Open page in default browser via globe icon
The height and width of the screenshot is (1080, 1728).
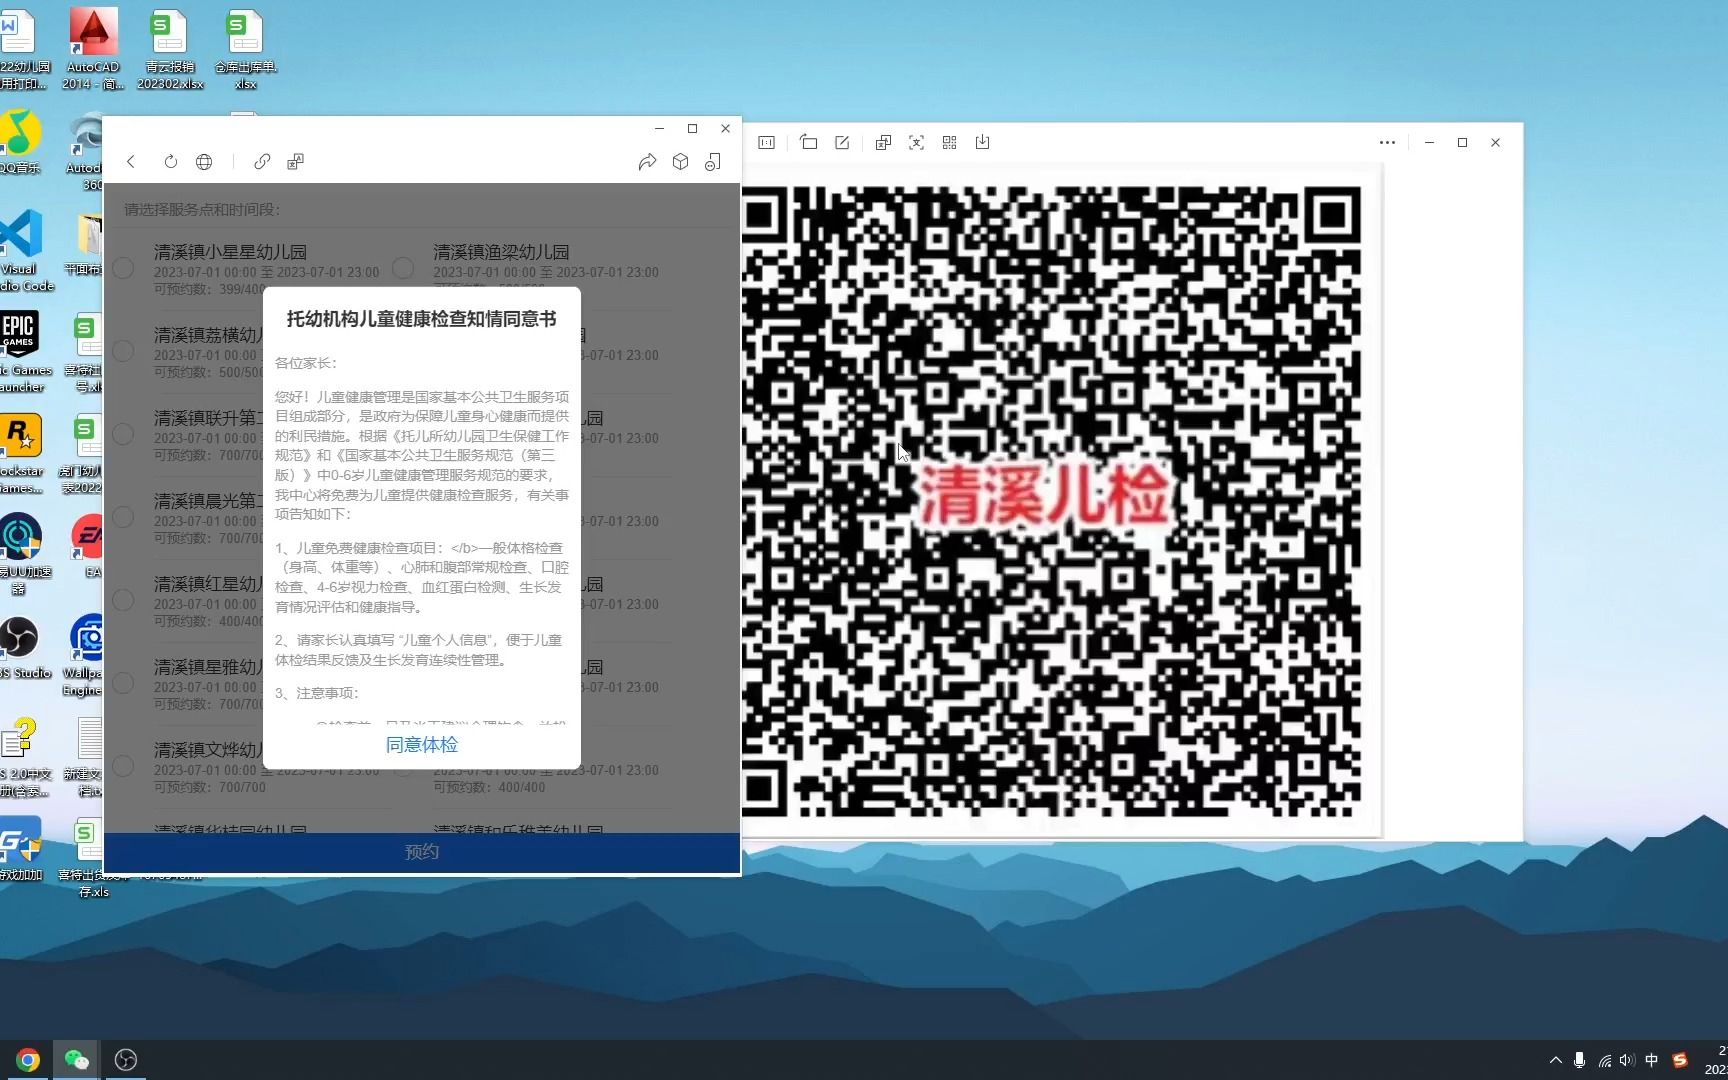tap(204, 162)
